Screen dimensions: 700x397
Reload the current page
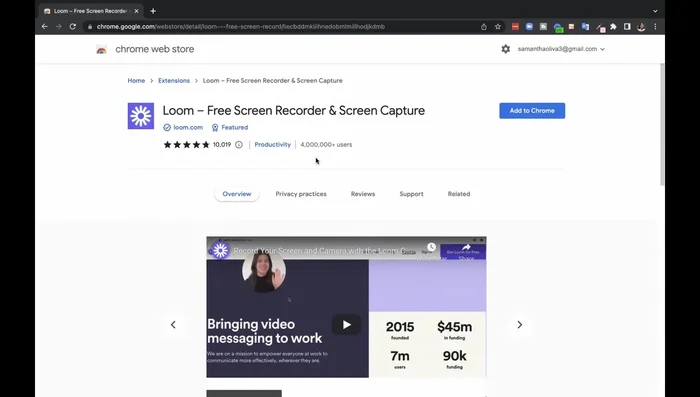[x=73, y=27]
